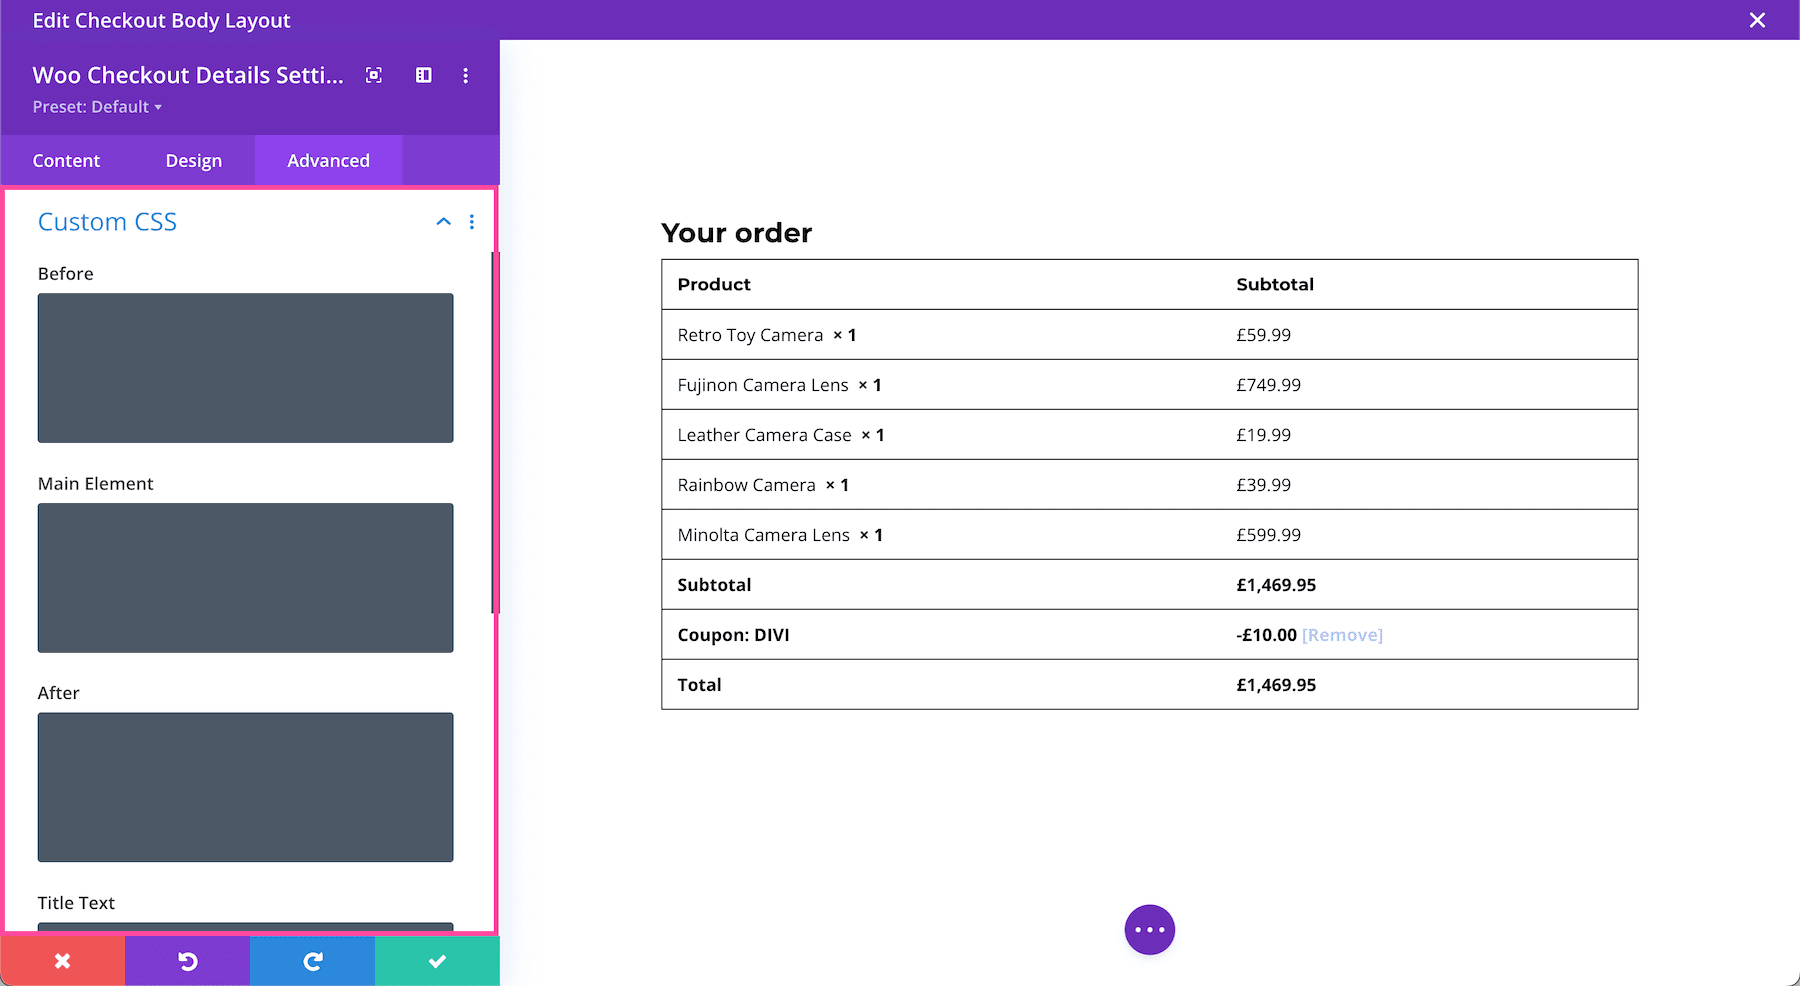Redo the last undone change
Image resolution: width=1800 pixels, height=986 pixels.
click(312, 960)
